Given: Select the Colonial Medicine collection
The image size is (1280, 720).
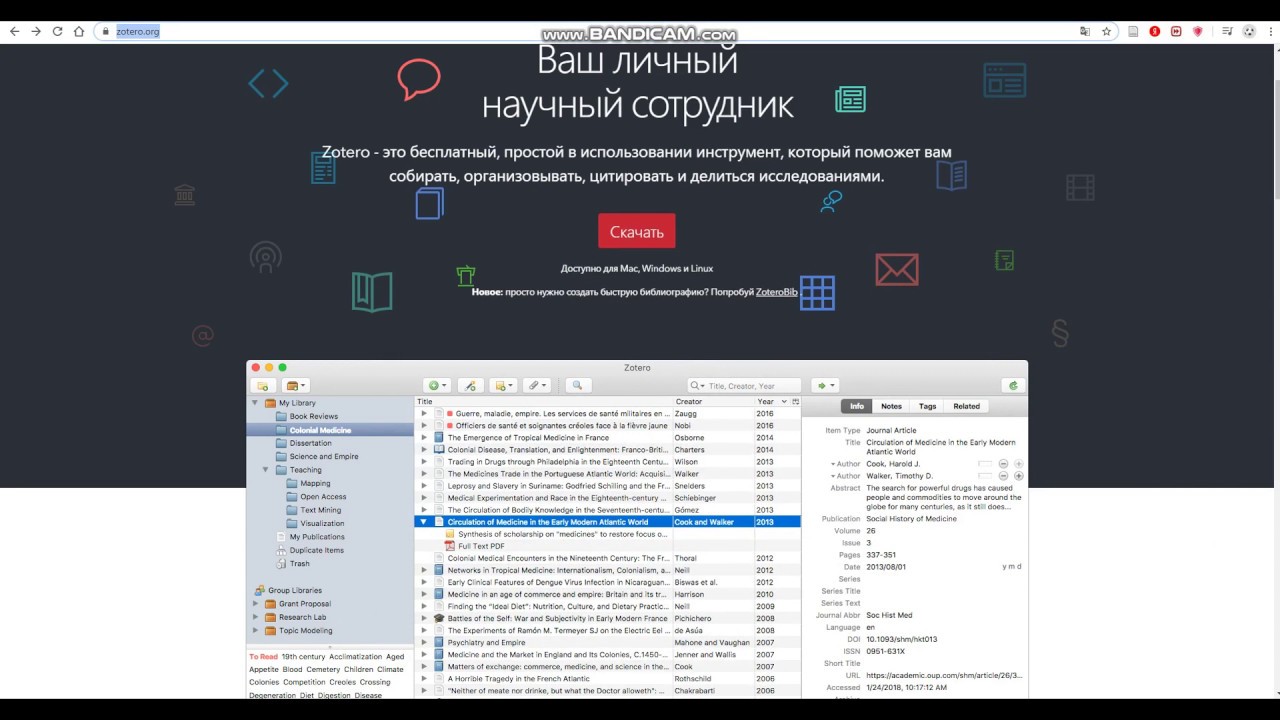Looking at the screenshot, I should point(330,430).
